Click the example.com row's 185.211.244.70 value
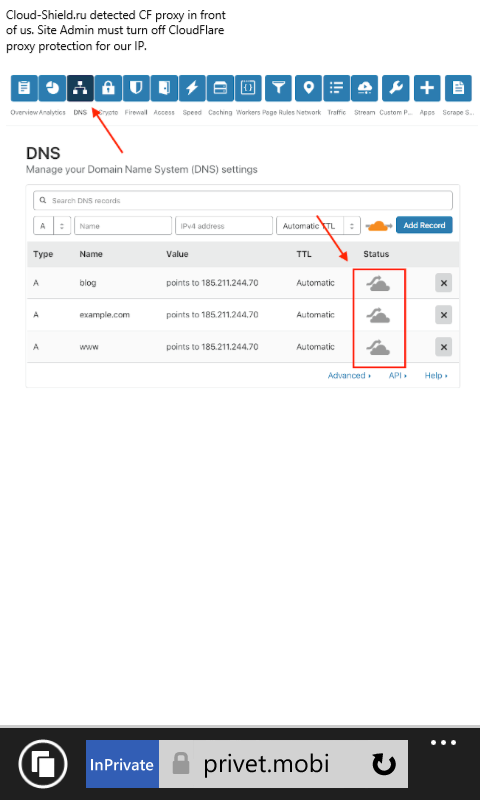Image resolution: width=480 pixels, height=800 pixels. (230, 315)
